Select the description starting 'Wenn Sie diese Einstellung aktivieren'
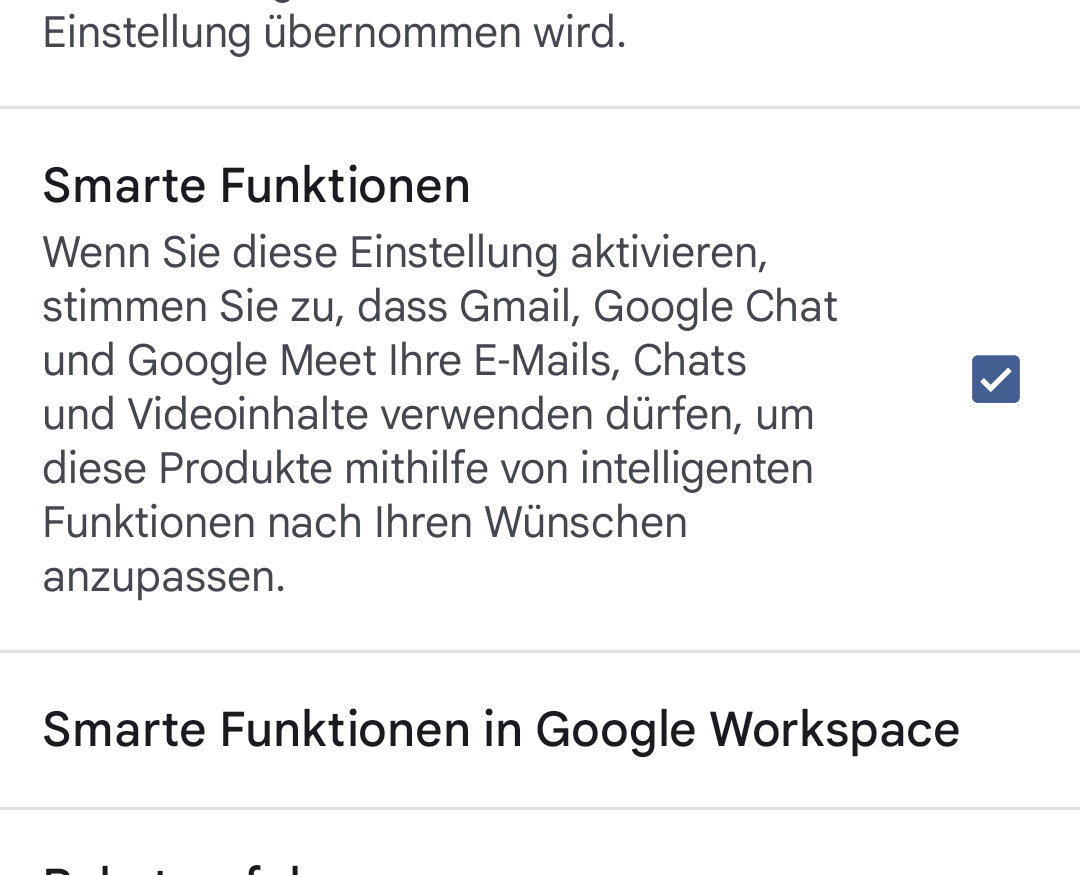Image resolution: width=1080 pixels, height=875 pixels. click(x=439, y=415)
